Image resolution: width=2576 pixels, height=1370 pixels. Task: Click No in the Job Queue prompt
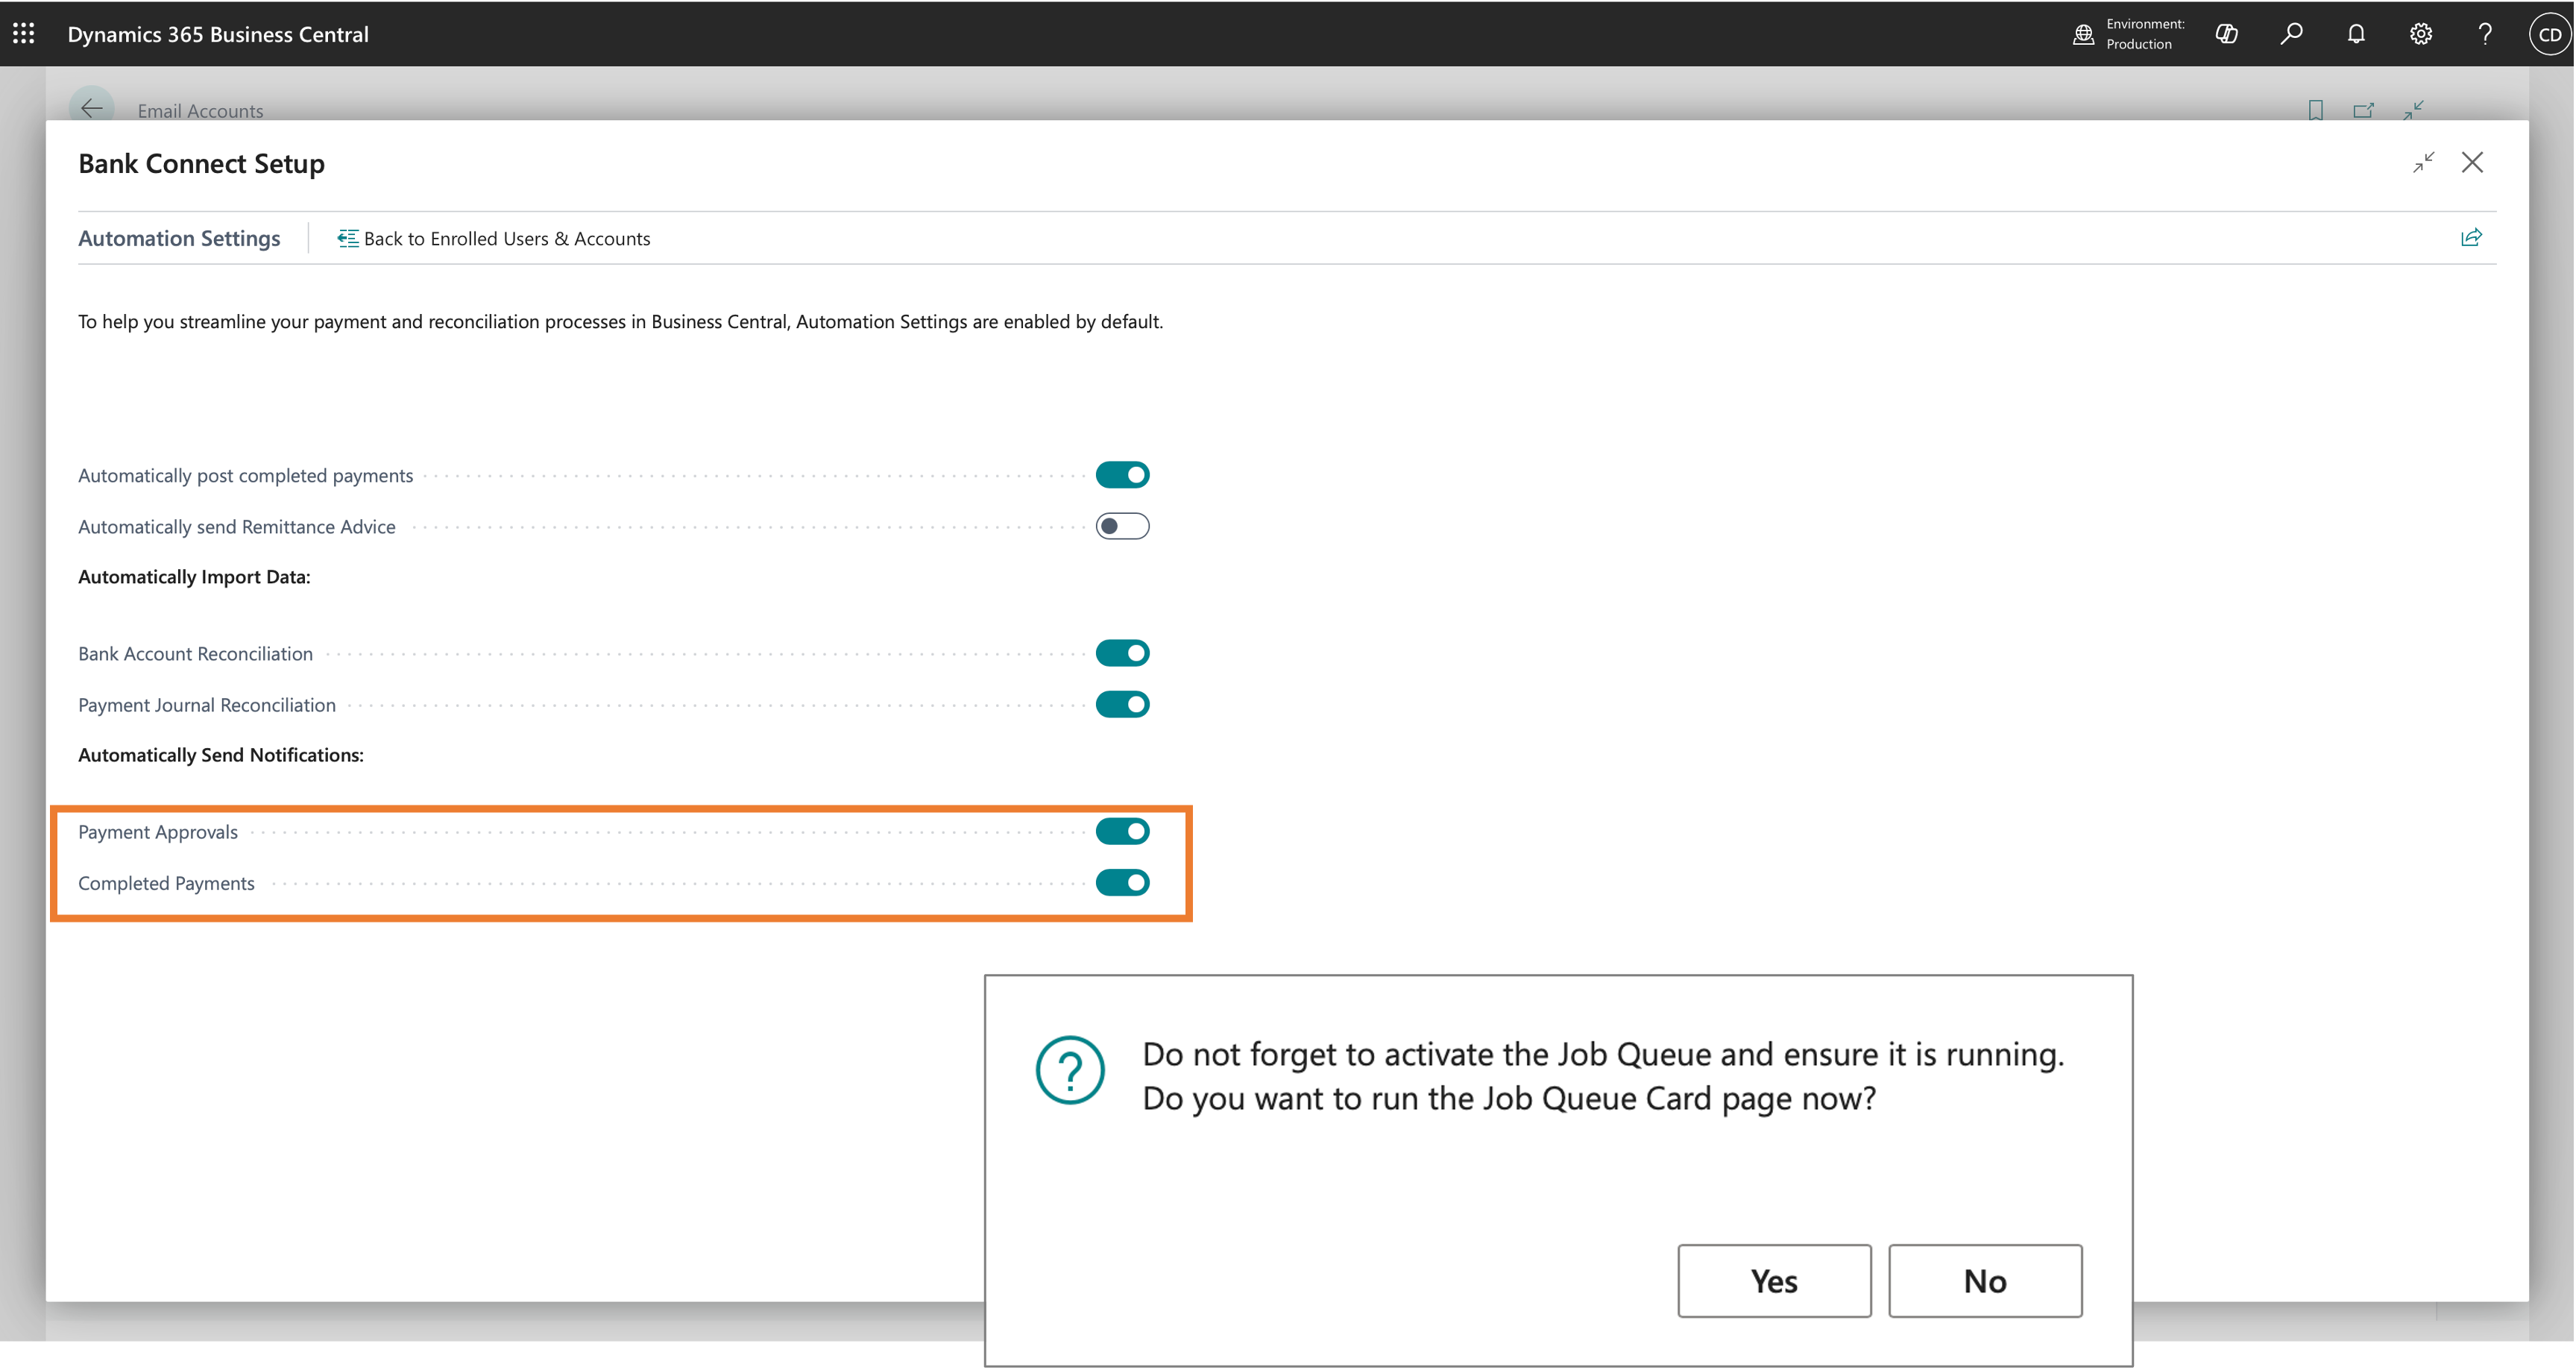[x=1985, y=1281]
